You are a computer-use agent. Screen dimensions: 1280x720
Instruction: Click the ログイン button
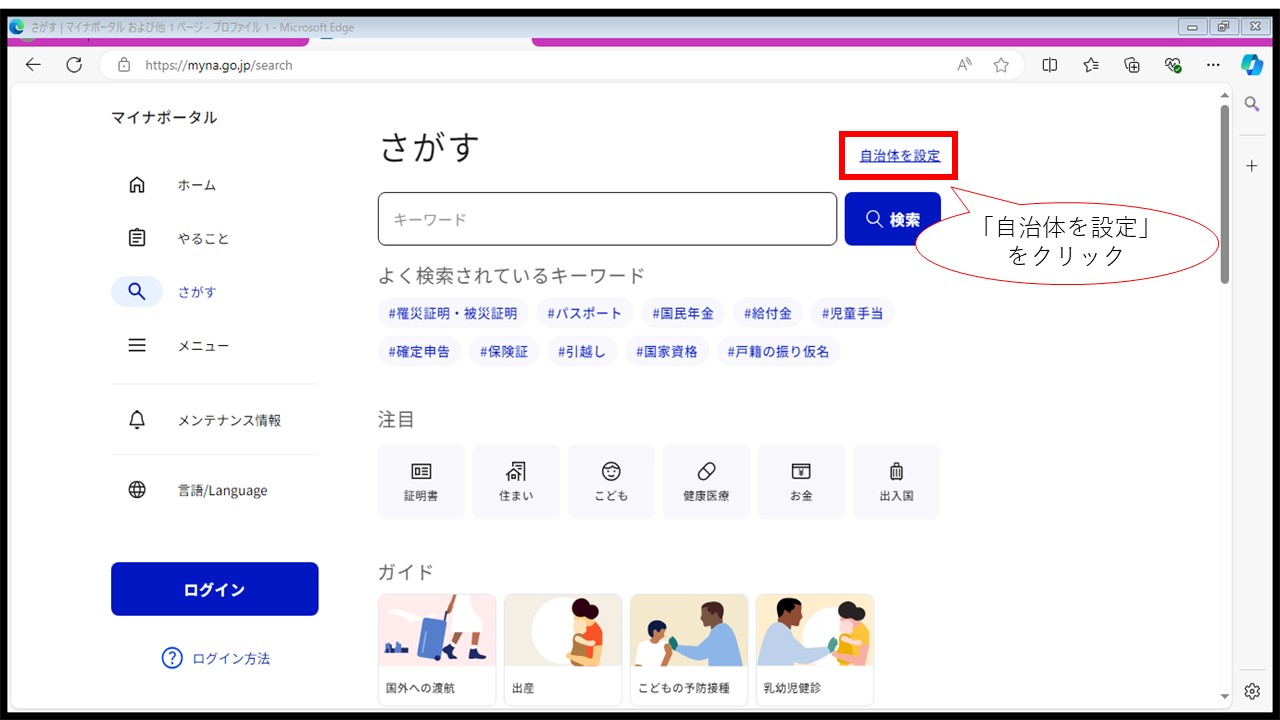coord(215,589)
